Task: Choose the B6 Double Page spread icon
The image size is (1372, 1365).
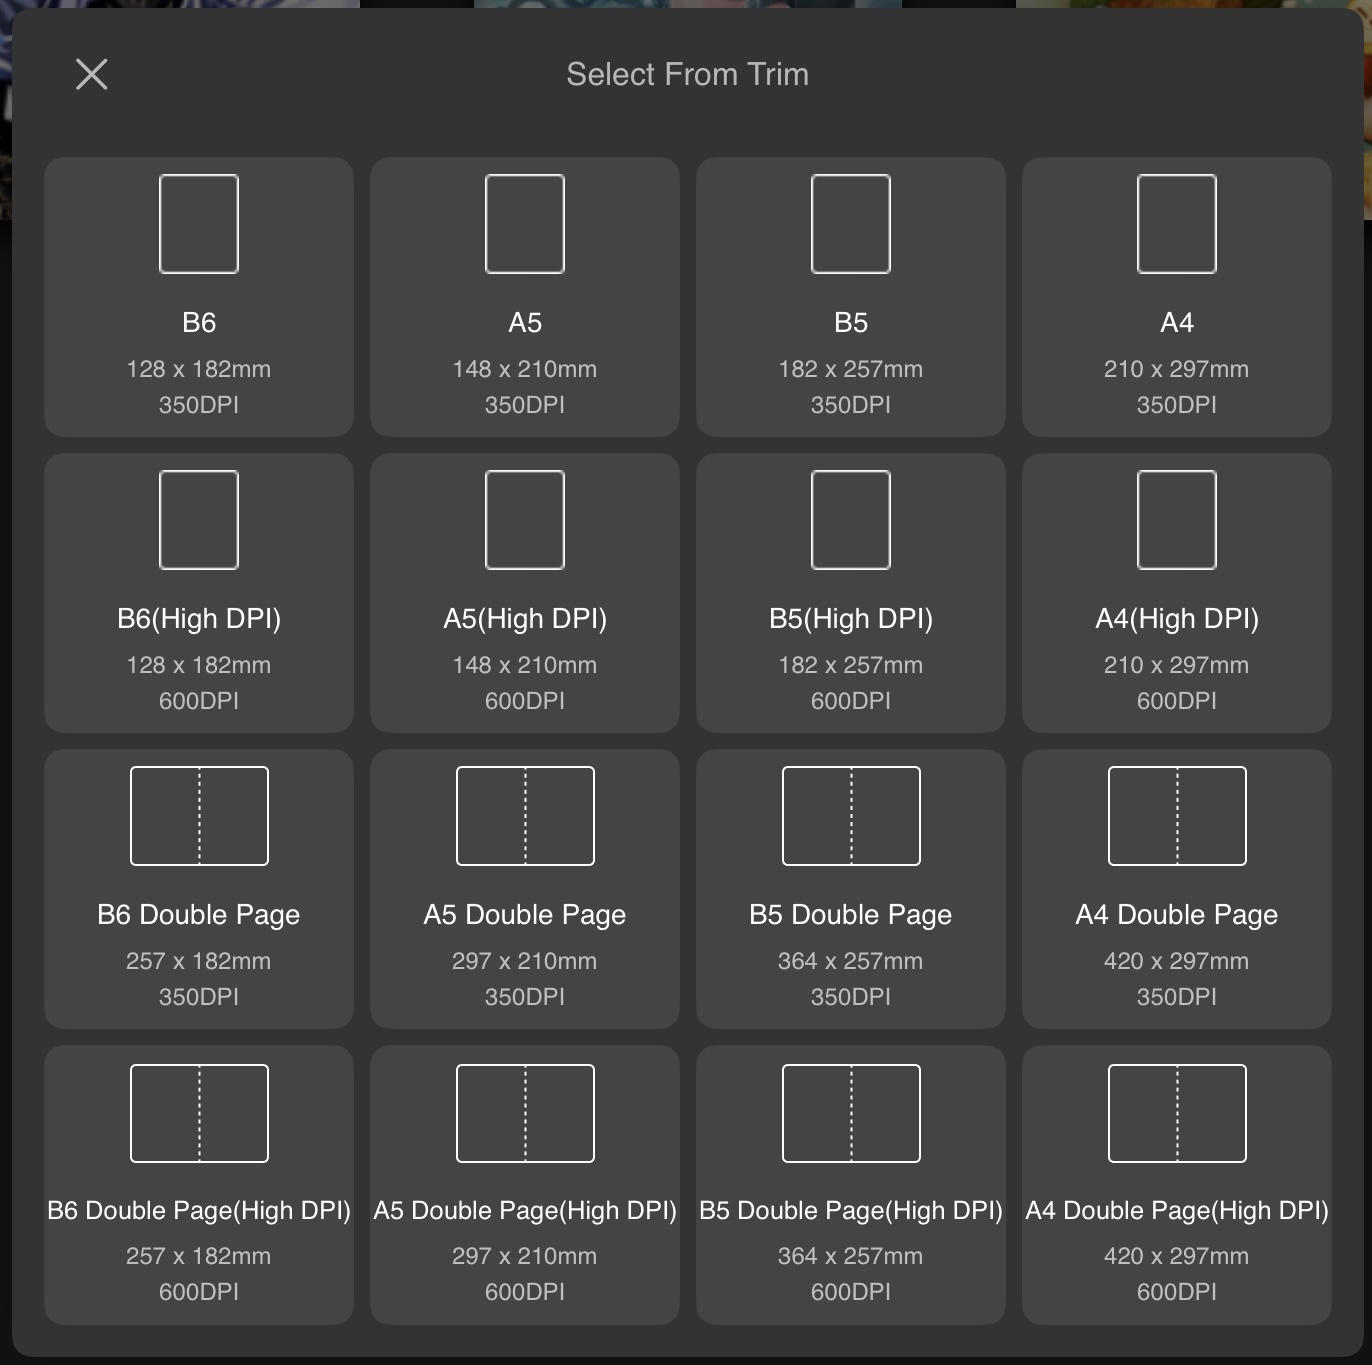Action: [199, 816]
